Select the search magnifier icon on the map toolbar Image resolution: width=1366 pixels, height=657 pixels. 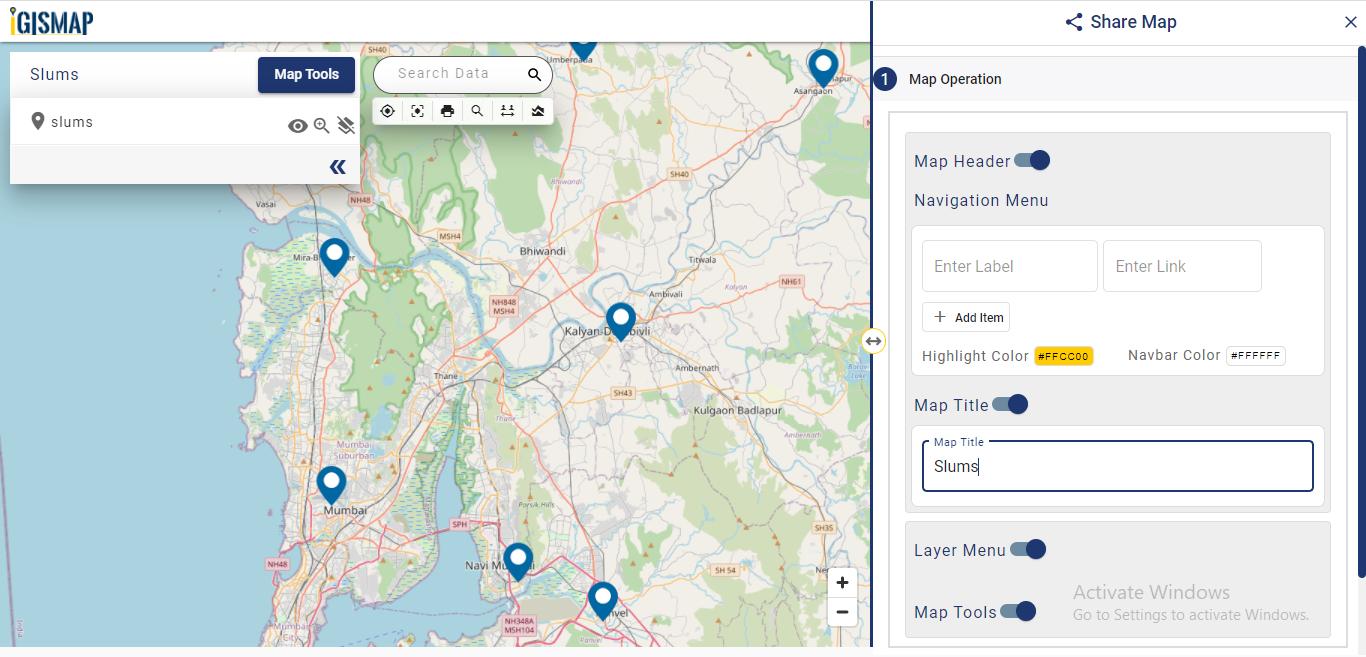477,111
